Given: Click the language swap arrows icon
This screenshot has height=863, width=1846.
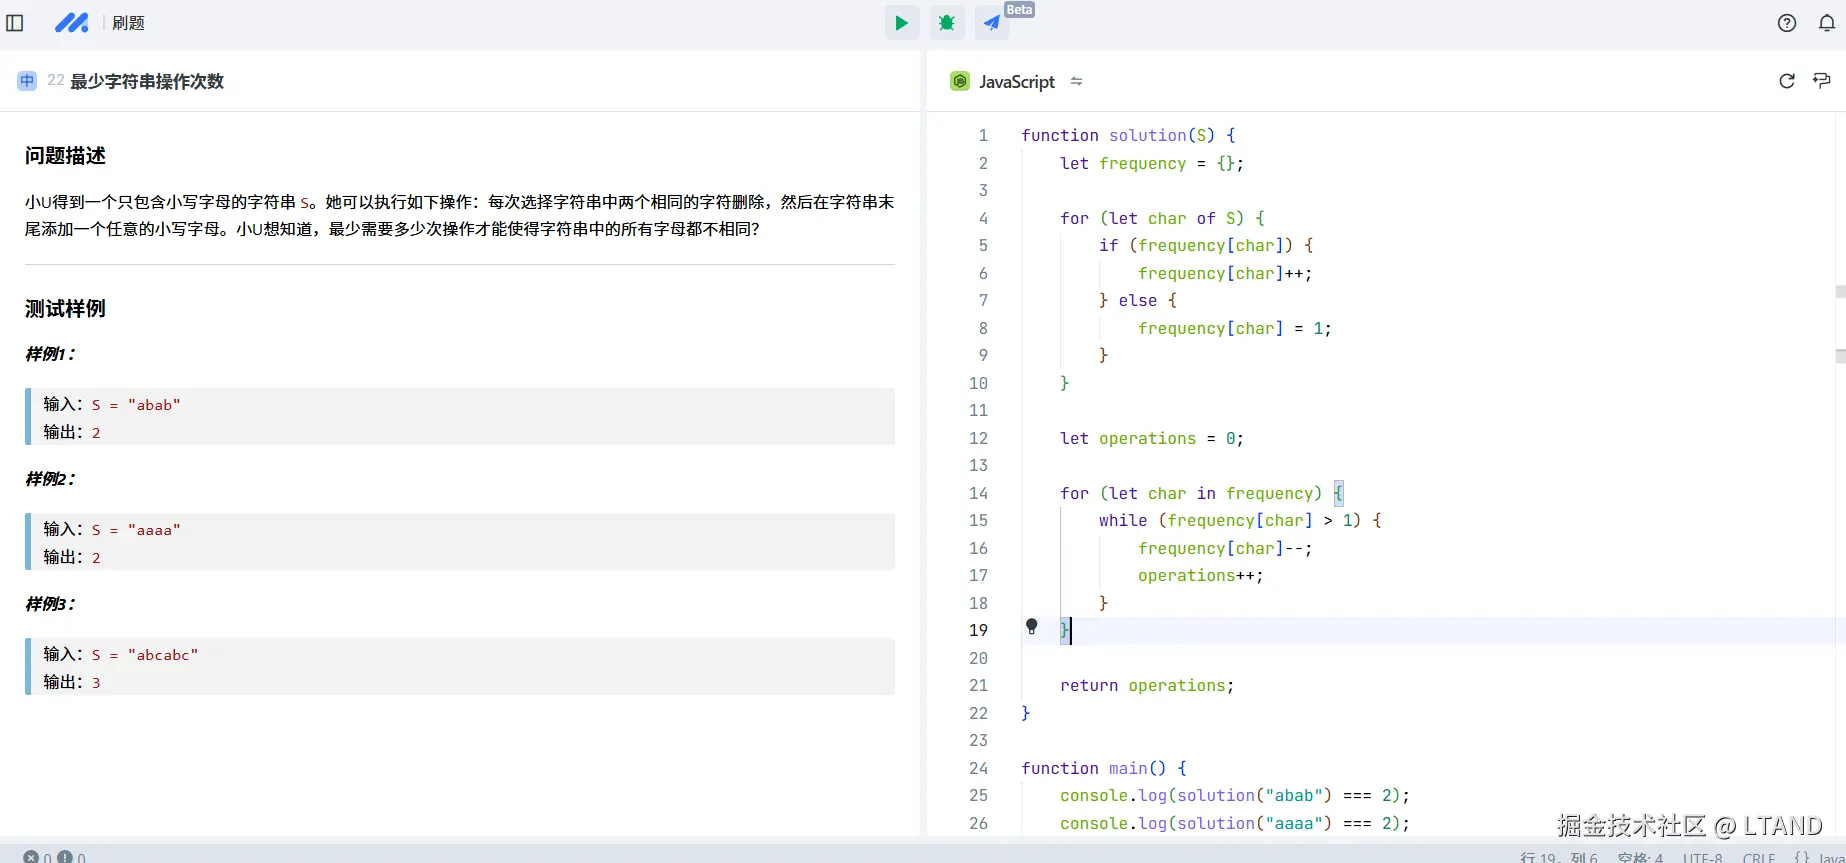Looking at the screenshot, I should point(1077,81).
